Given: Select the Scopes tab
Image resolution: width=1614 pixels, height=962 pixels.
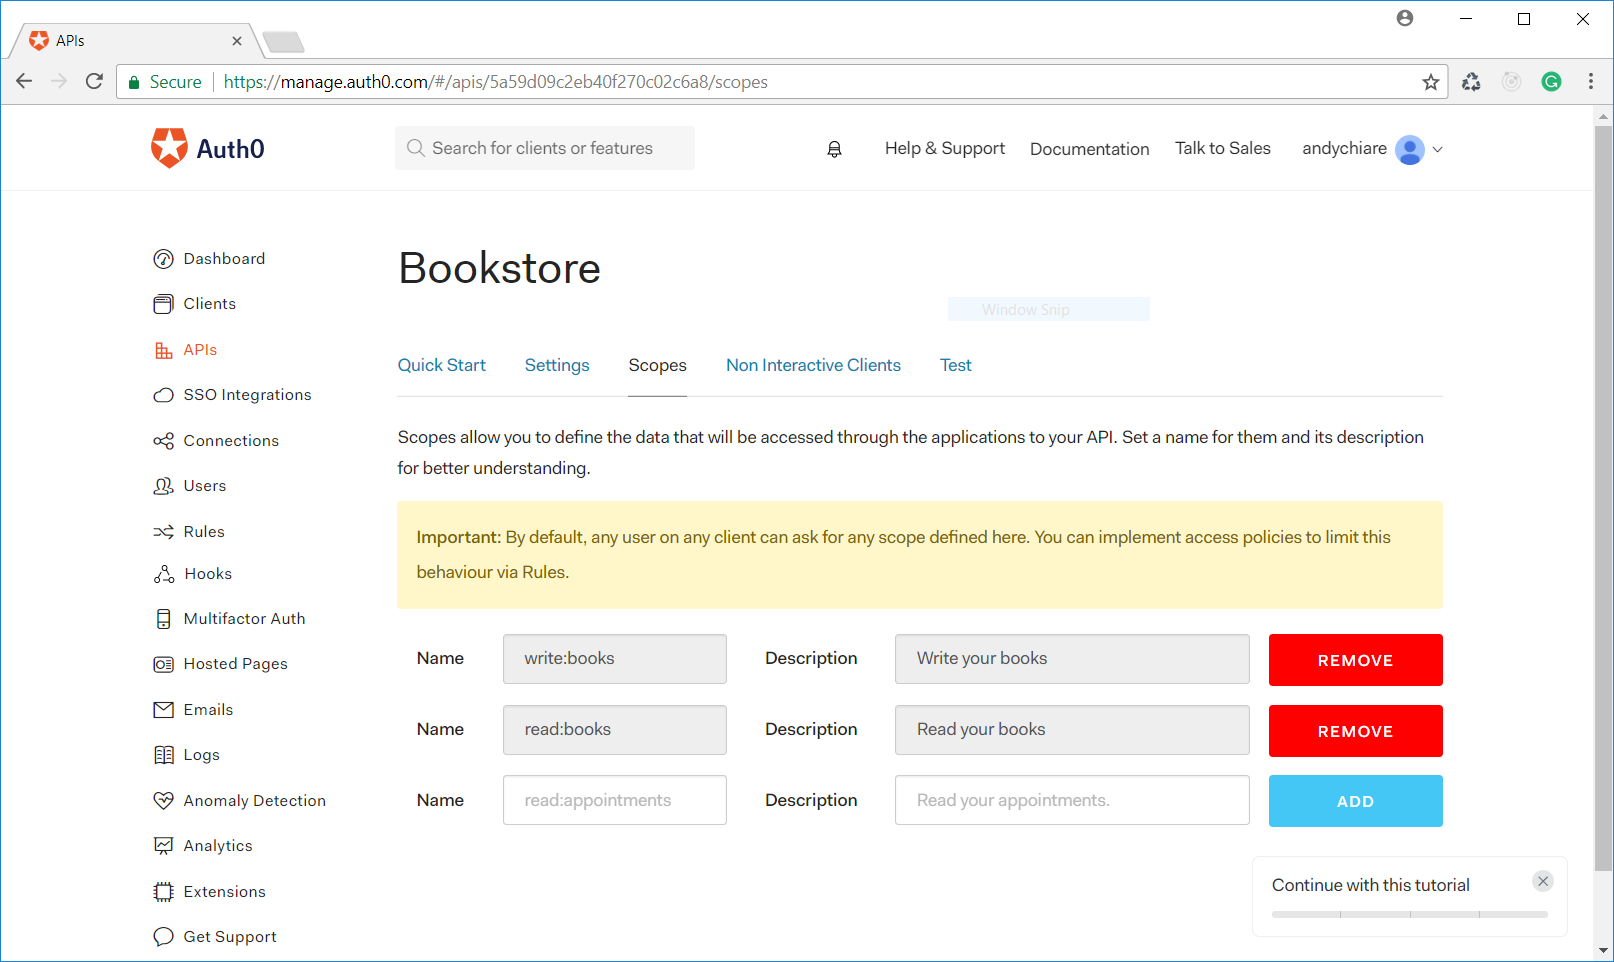Looking at the screenshot, I should 657,366.
